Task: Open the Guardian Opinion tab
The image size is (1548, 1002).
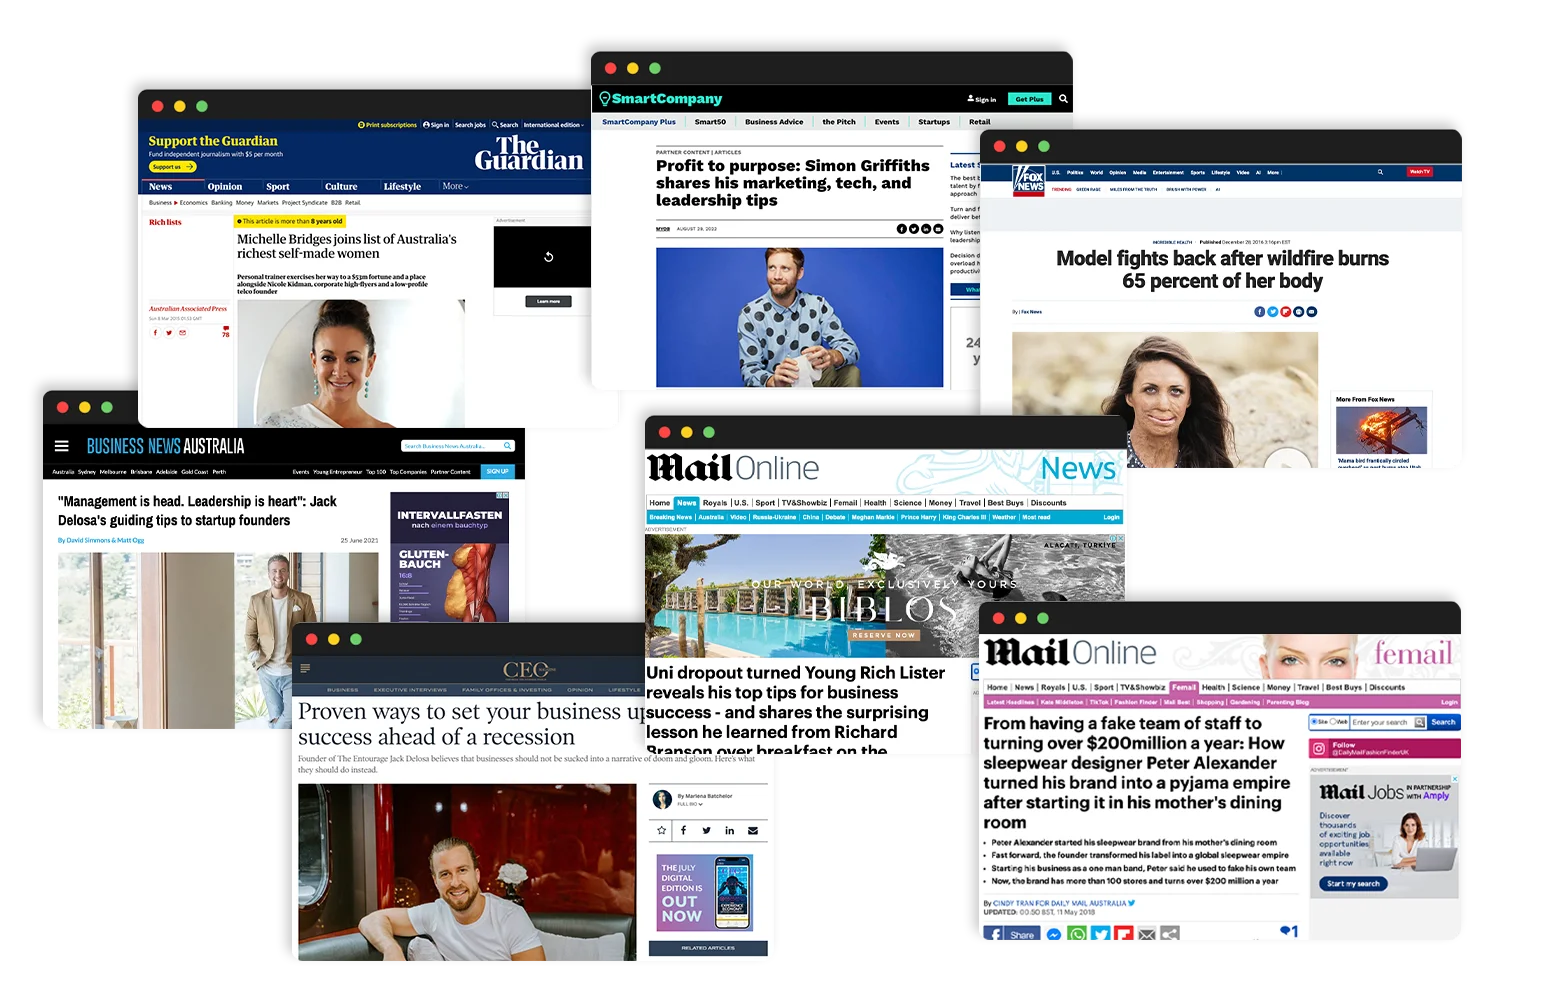Action: tap(225, 187)
